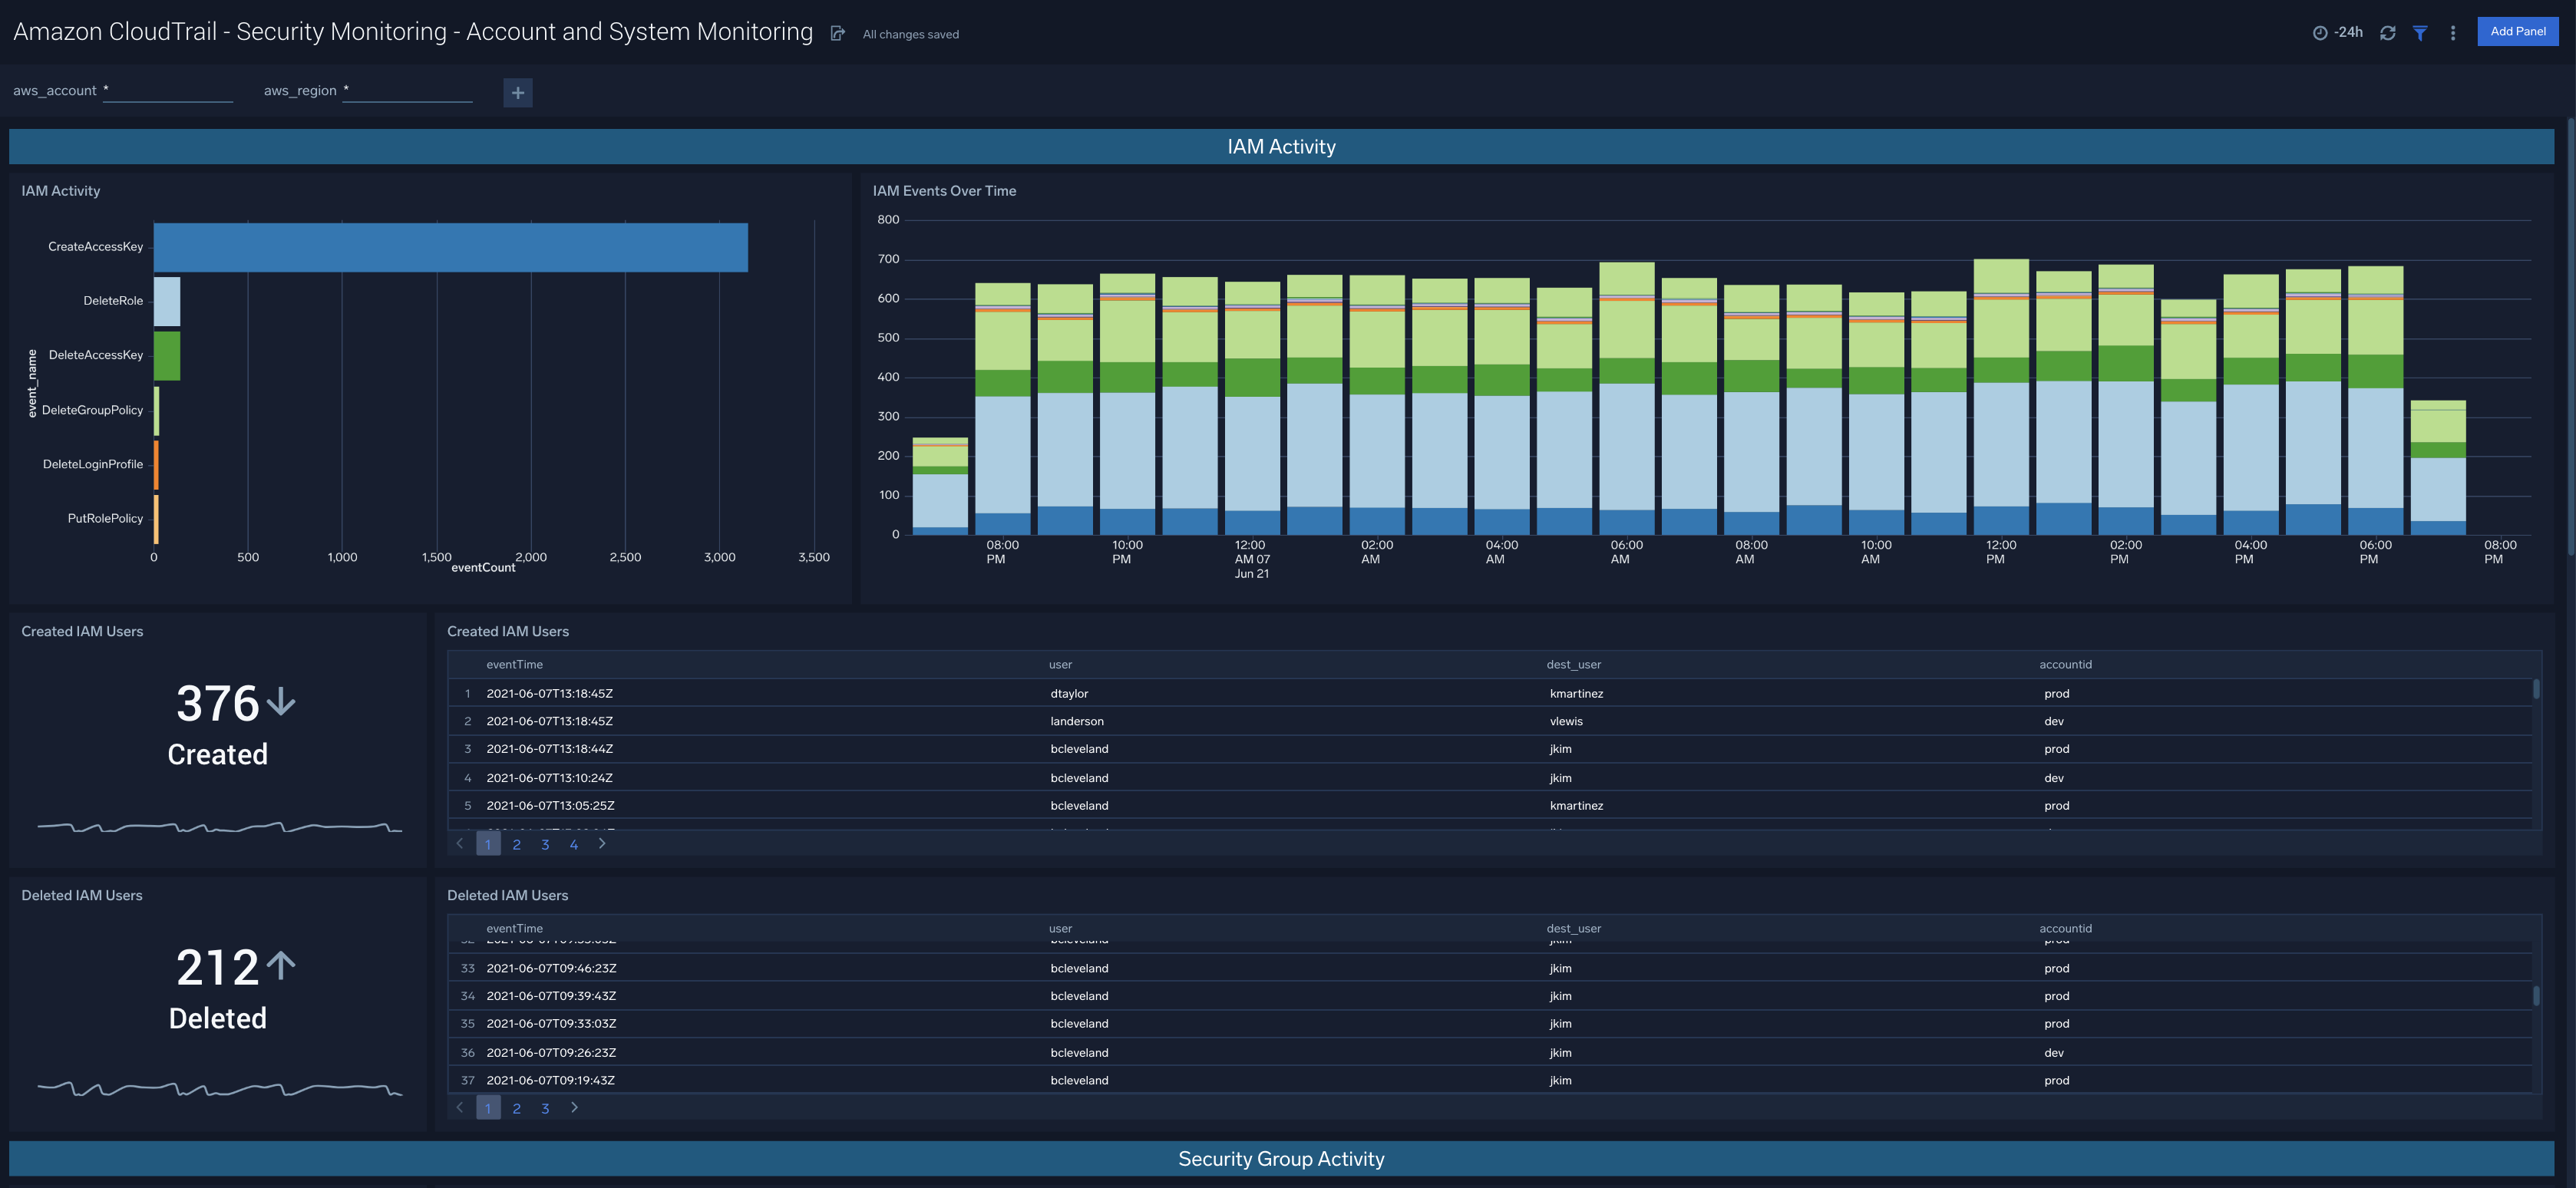Screen dimensions: 2576x1188
Task: Collapse the IAM Activity section header
Action: point(1281,146)
